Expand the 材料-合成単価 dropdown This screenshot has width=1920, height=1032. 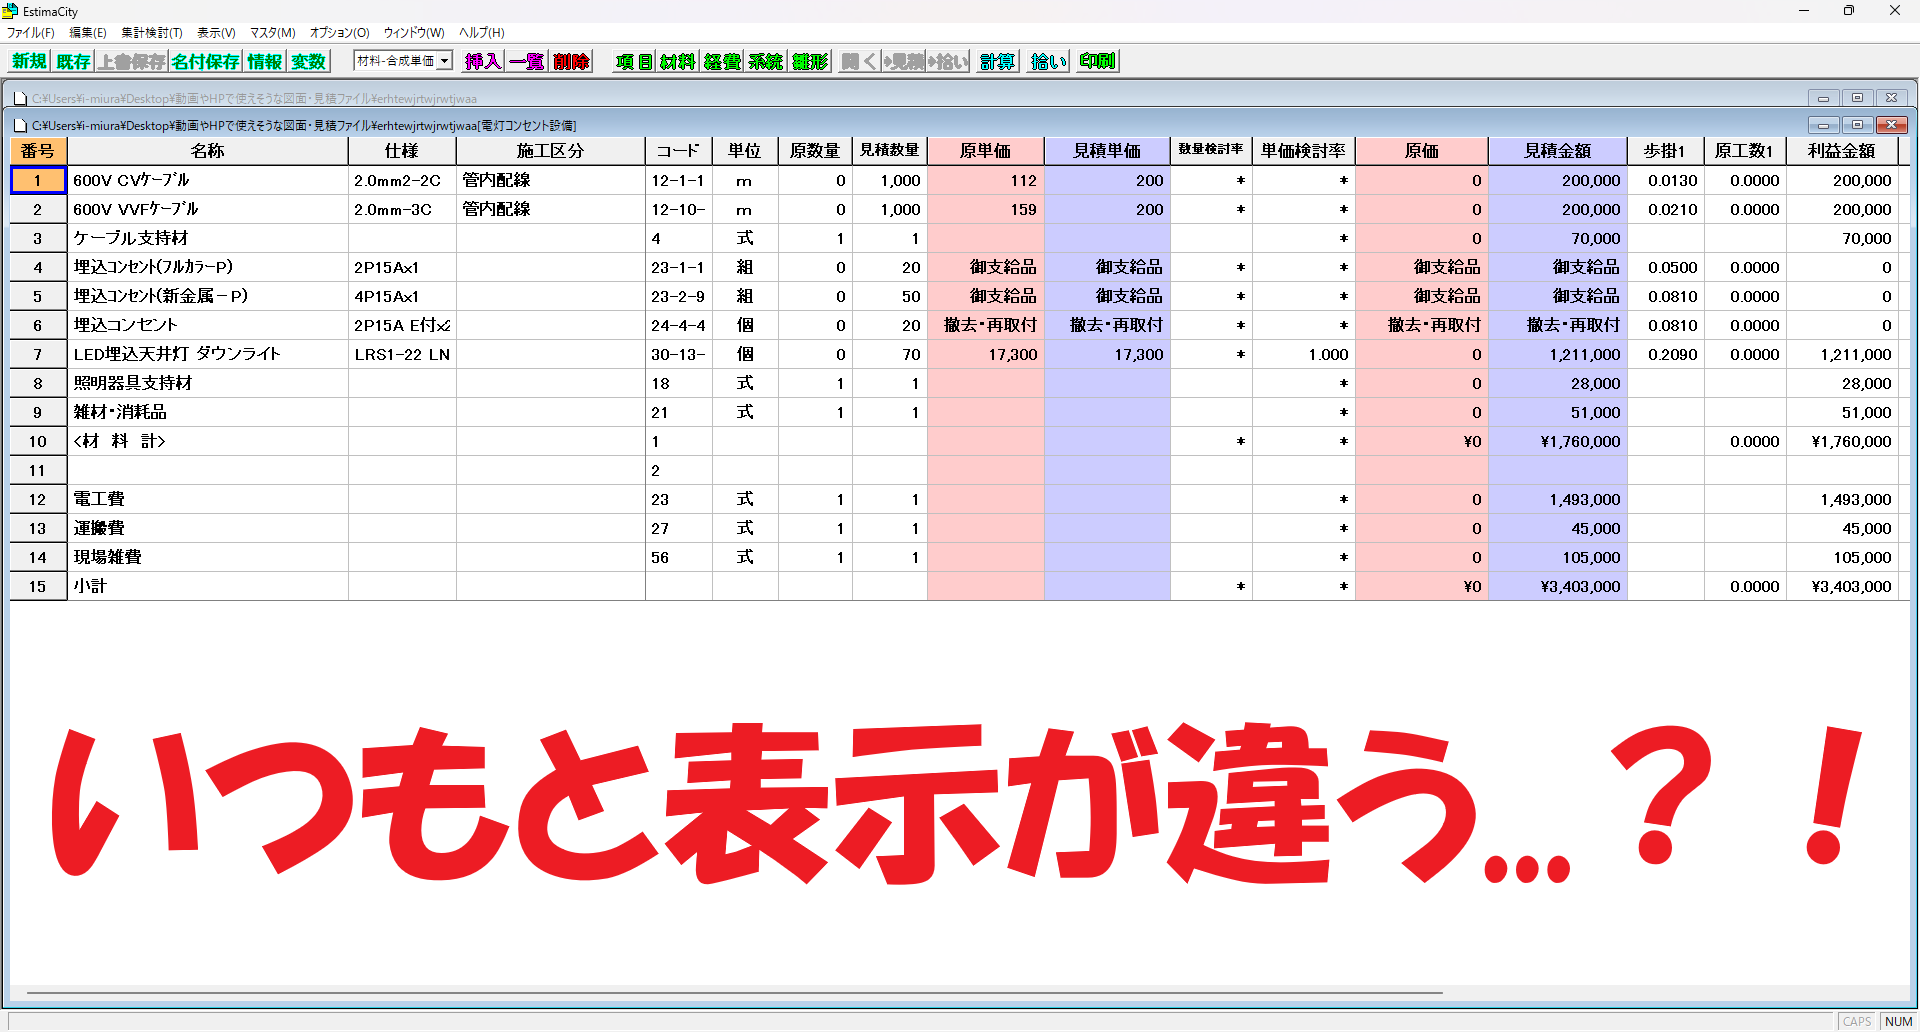(444, 61)
